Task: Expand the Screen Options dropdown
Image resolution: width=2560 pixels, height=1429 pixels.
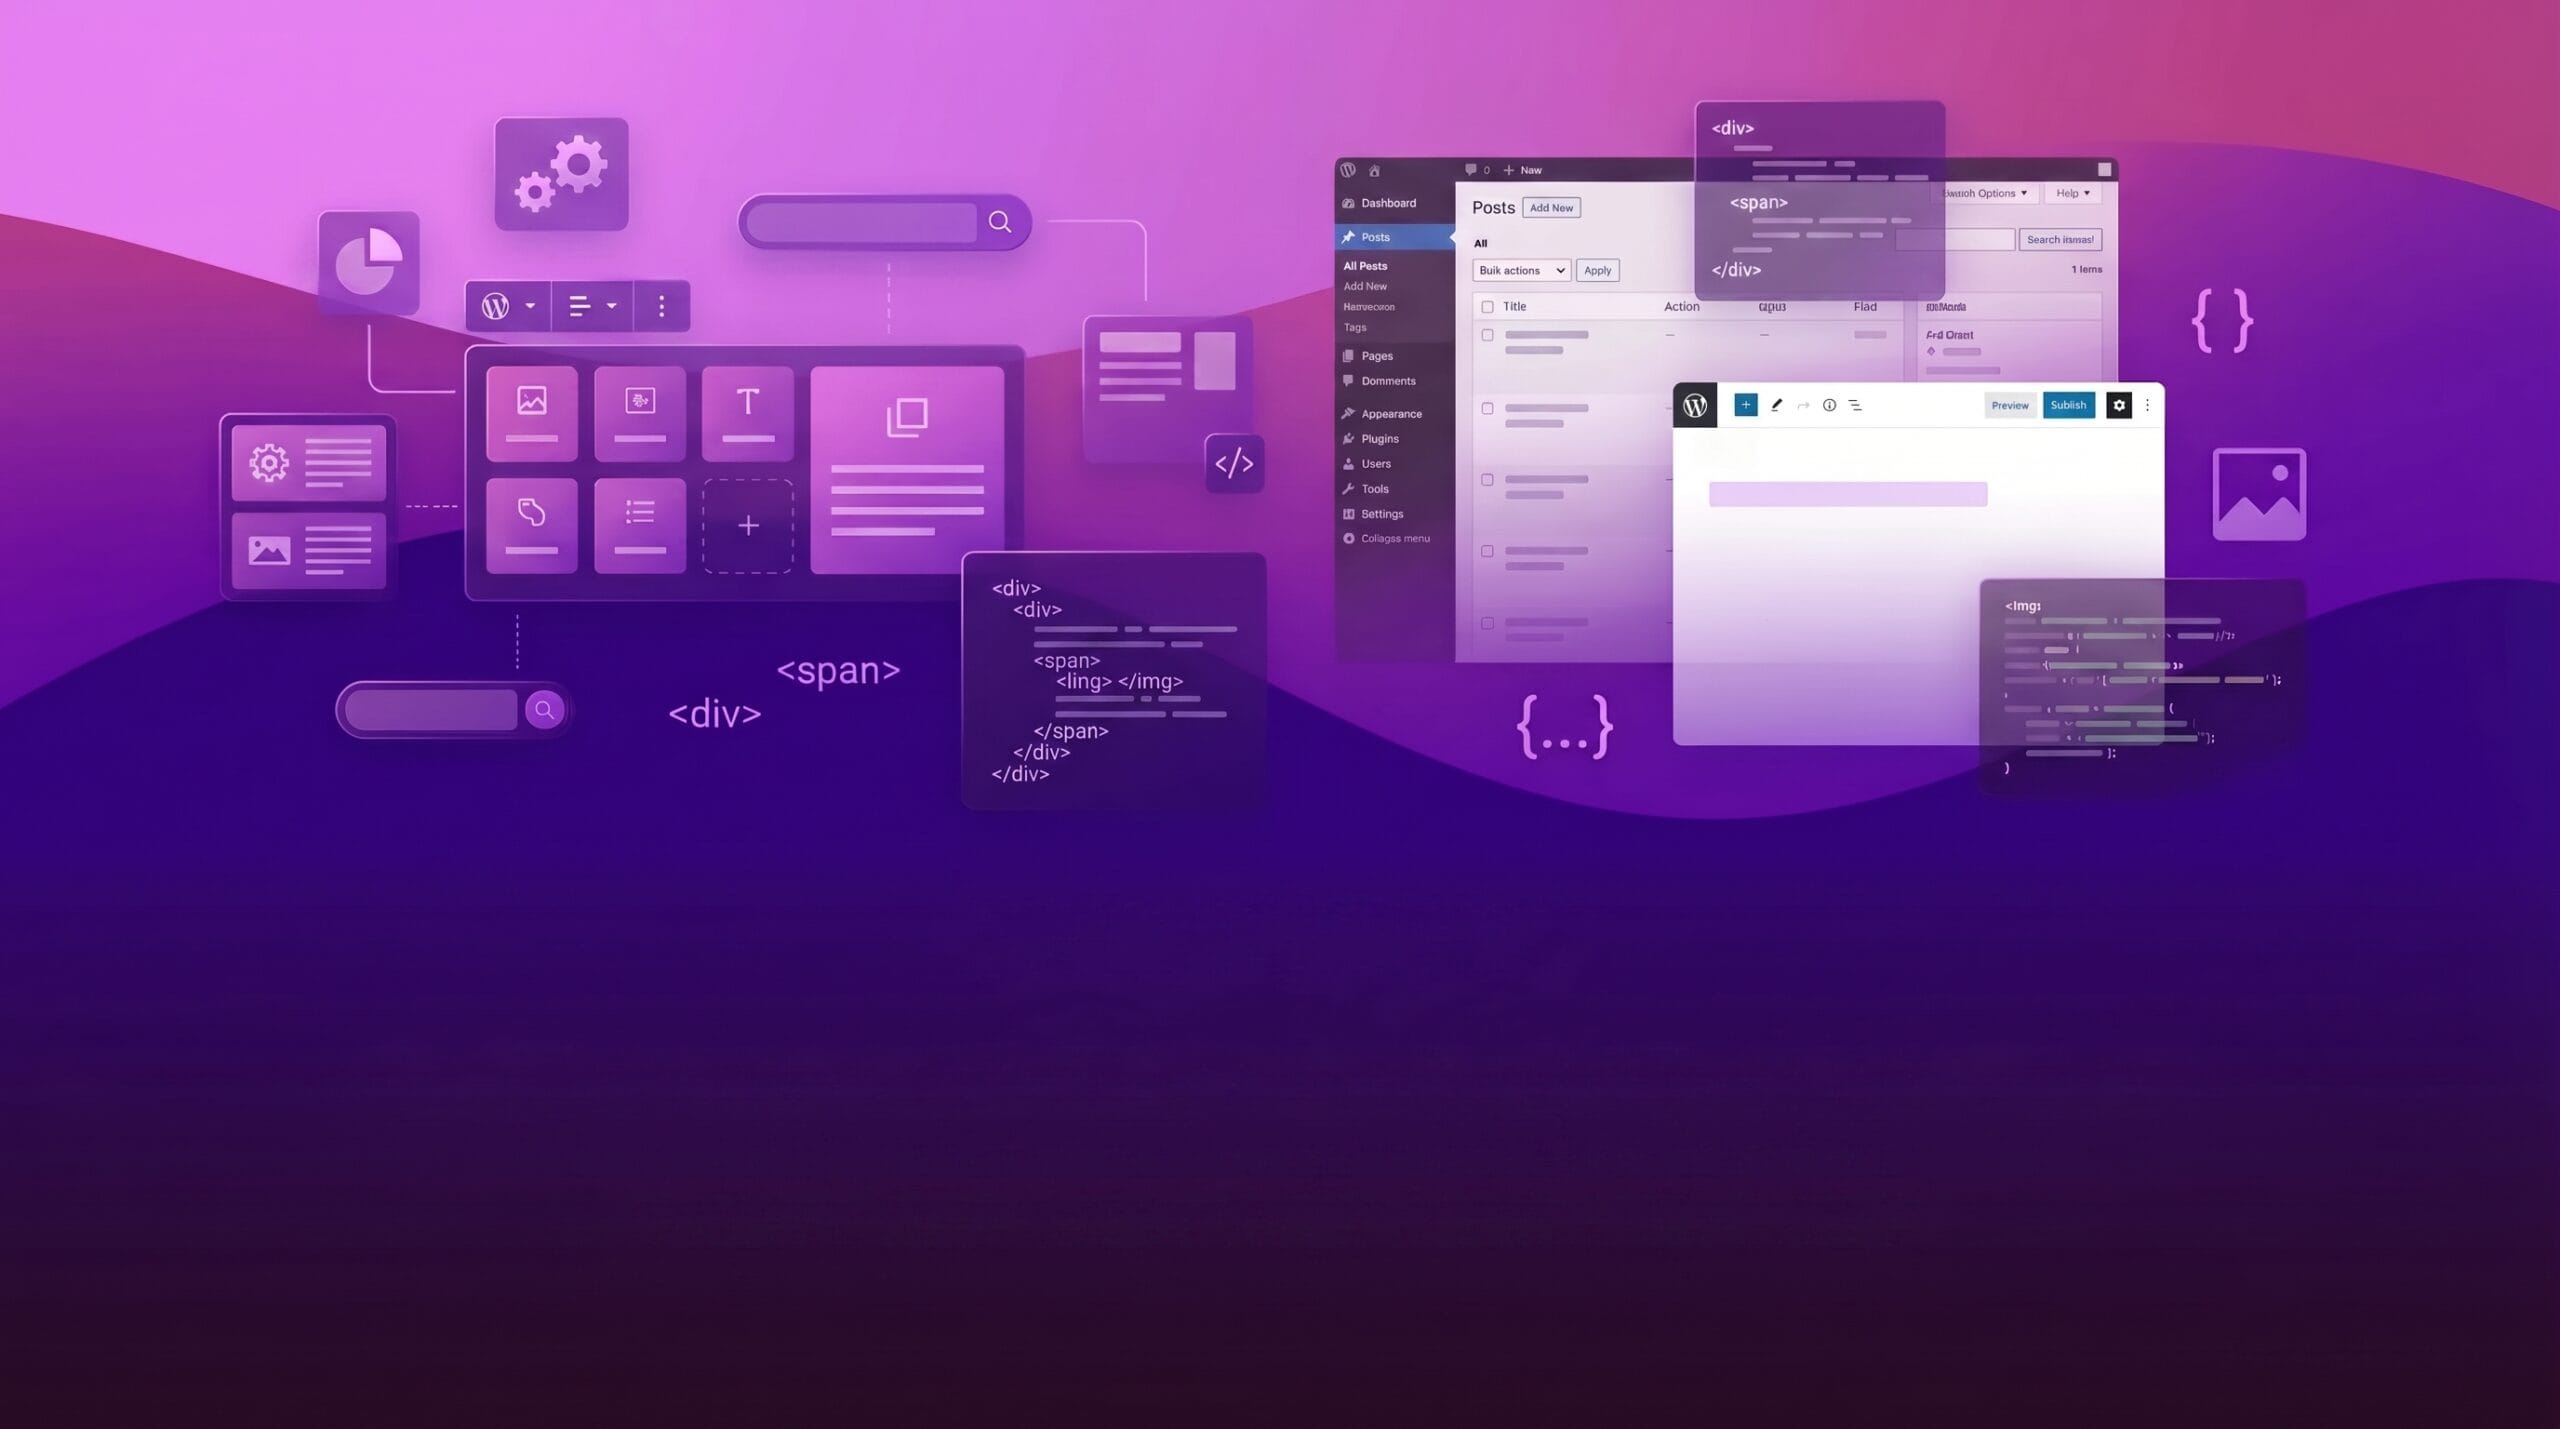Action: [x=1985, y=193]
